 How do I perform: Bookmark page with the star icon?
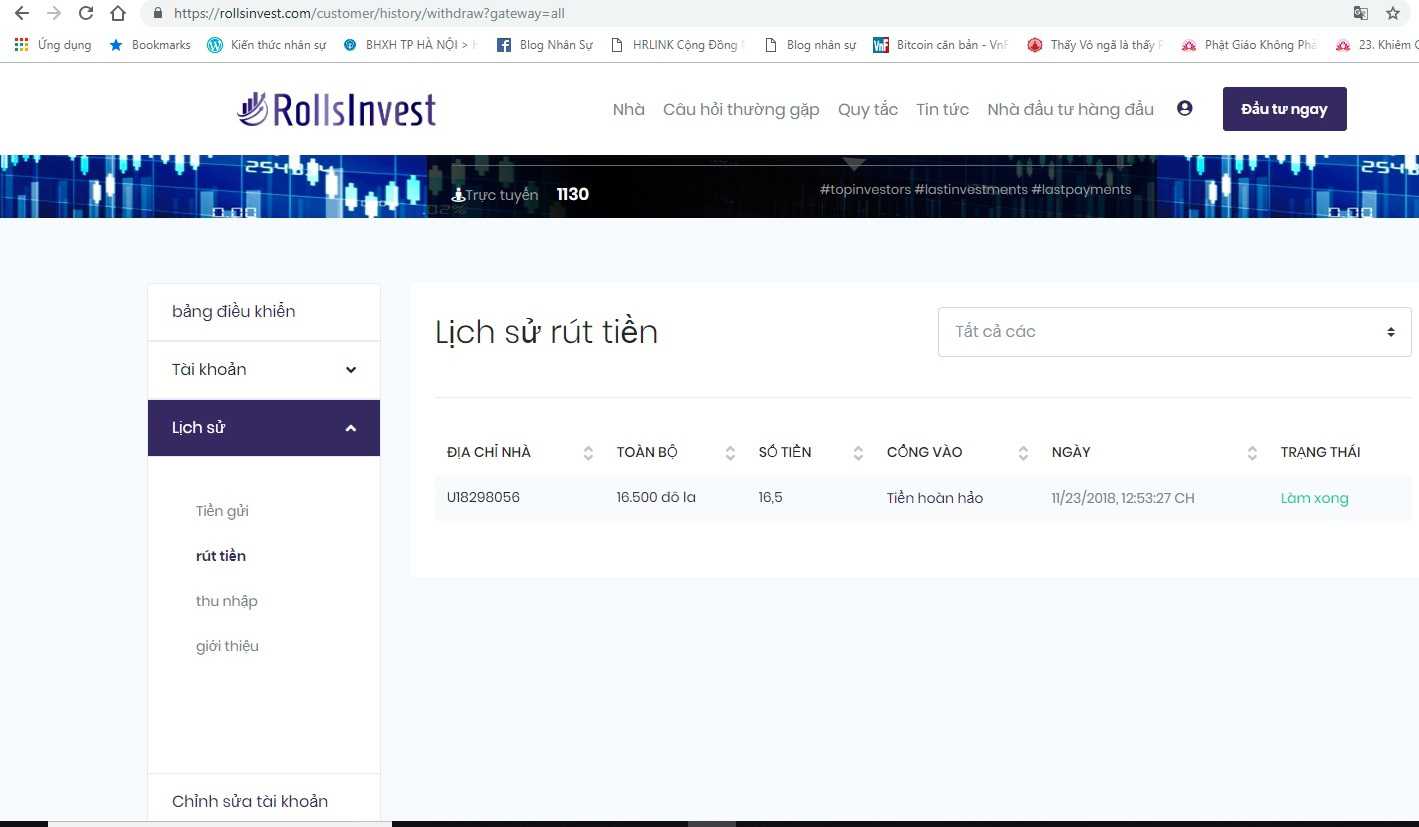[1392, 14]
